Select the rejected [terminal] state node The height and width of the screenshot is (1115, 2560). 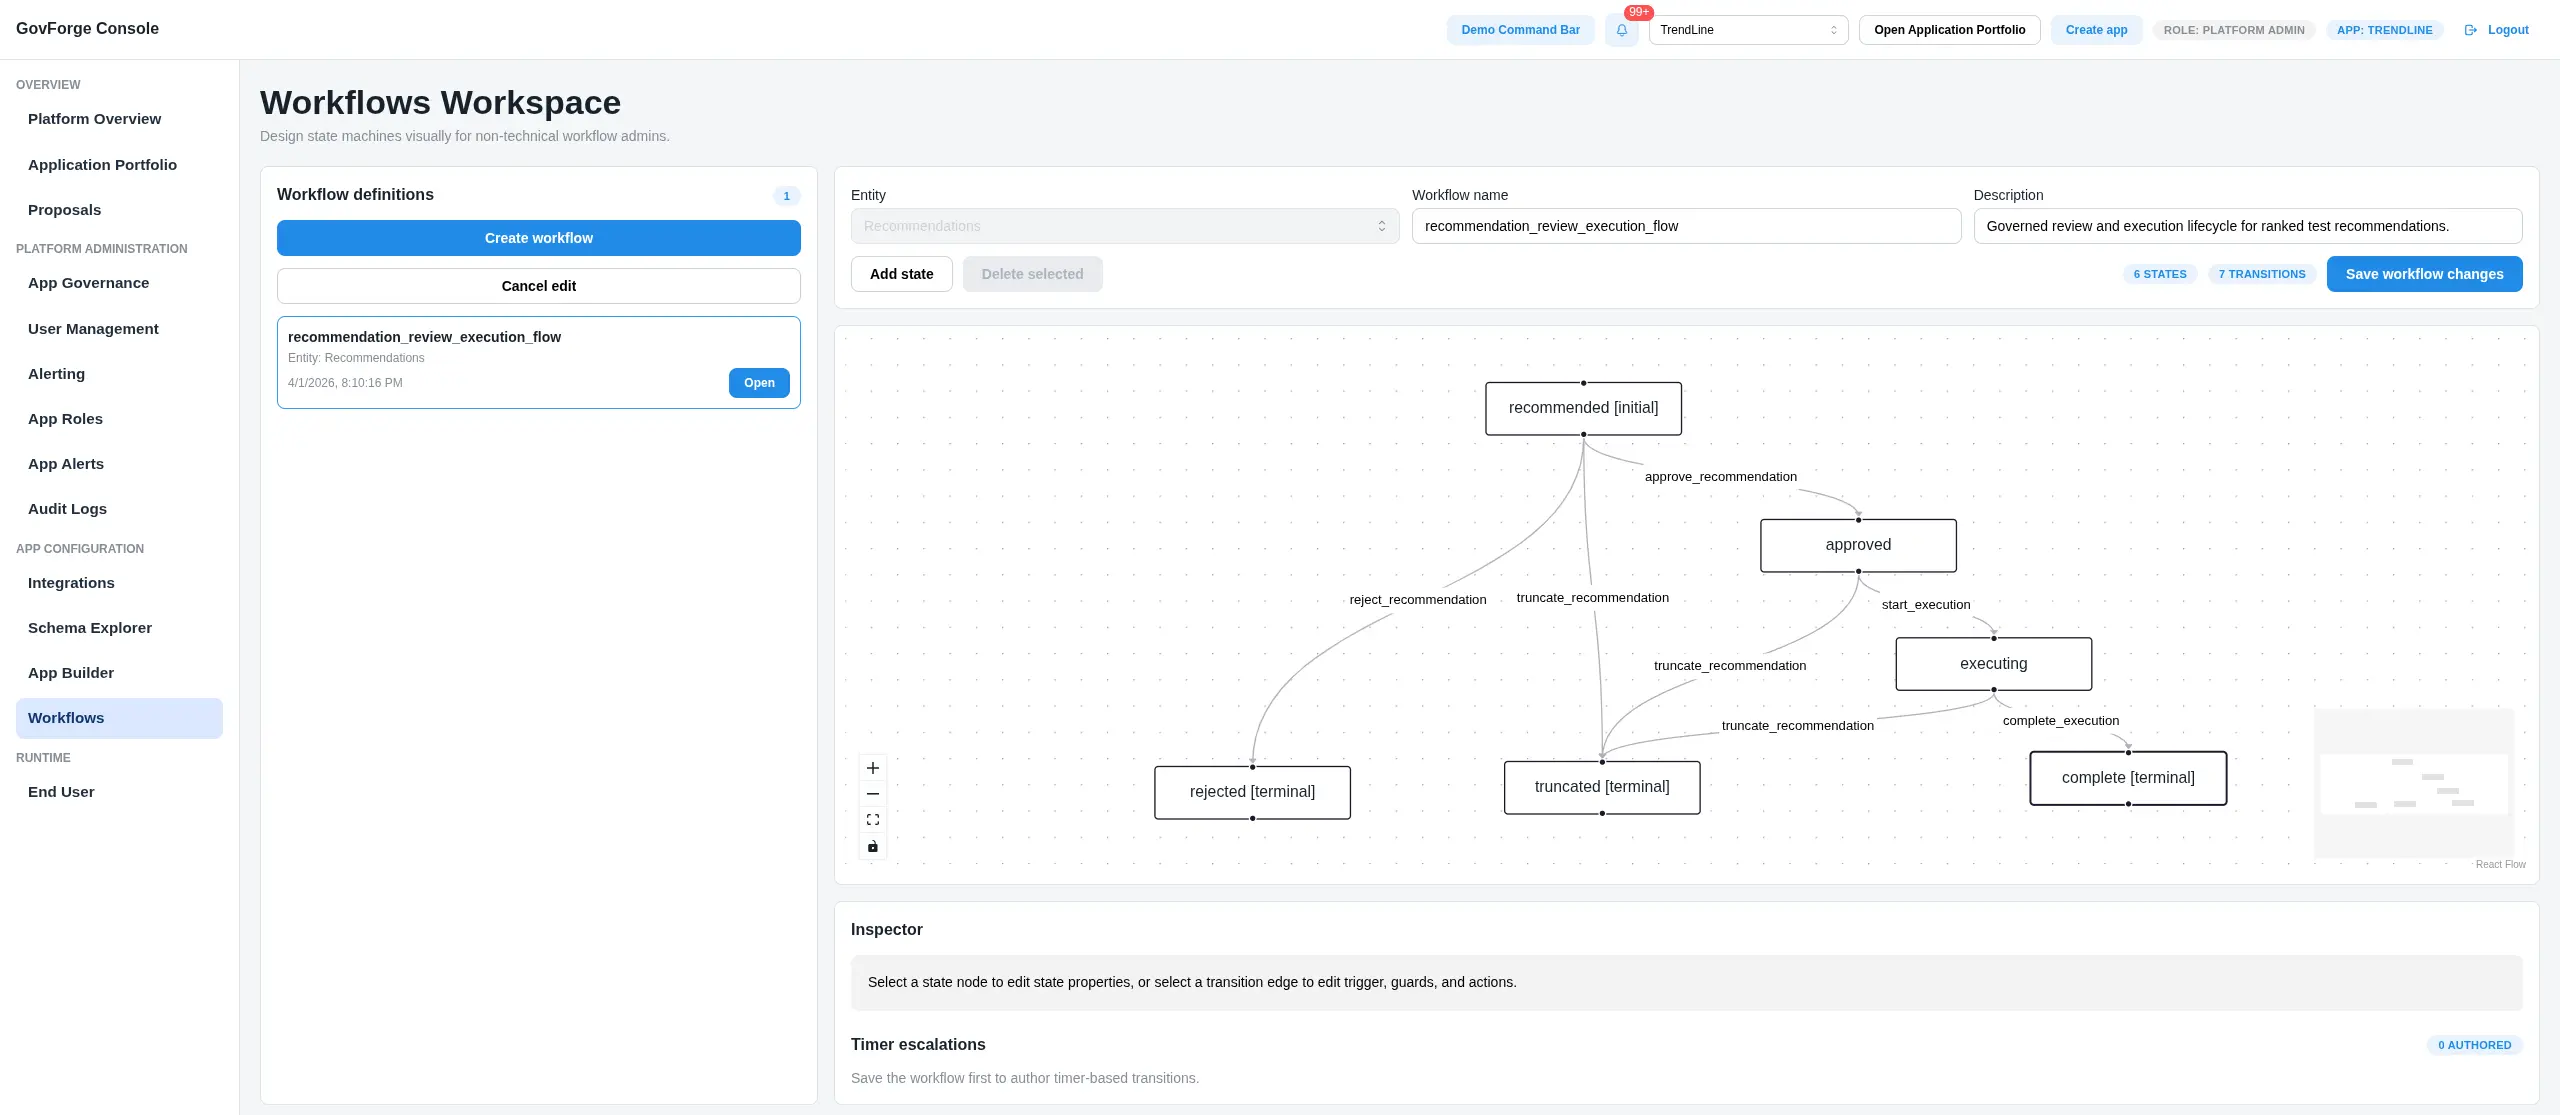(x=1252, y=792)
